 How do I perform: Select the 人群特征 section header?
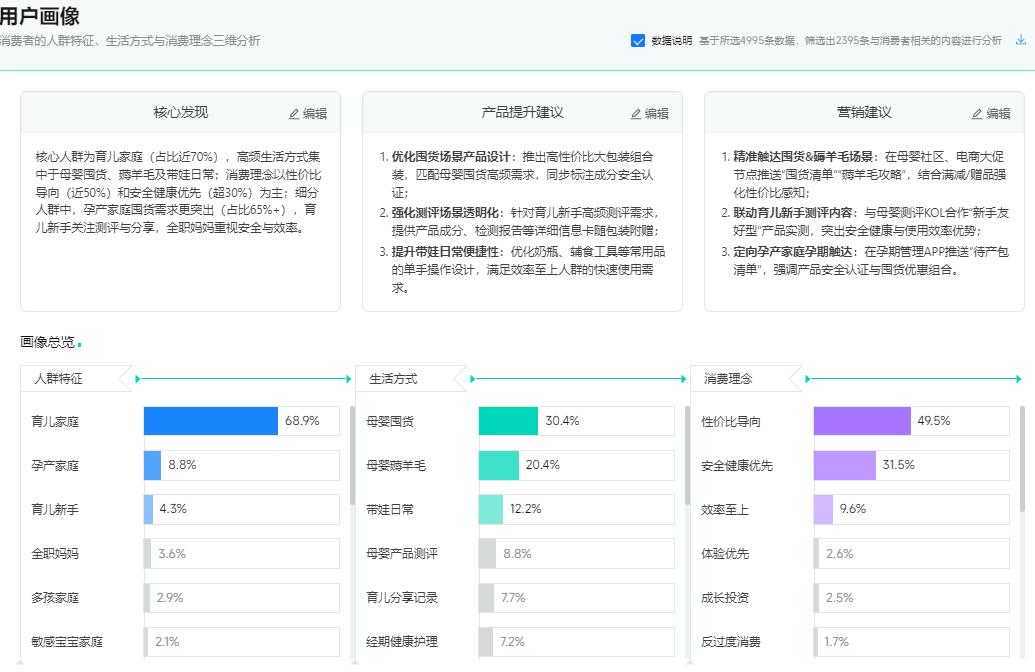60,378
